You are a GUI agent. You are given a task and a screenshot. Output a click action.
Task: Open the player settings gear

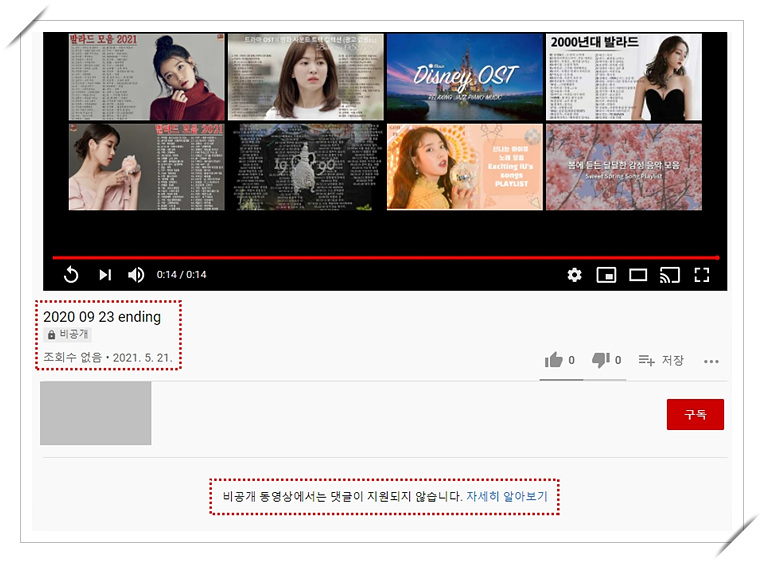click(574, 275)
